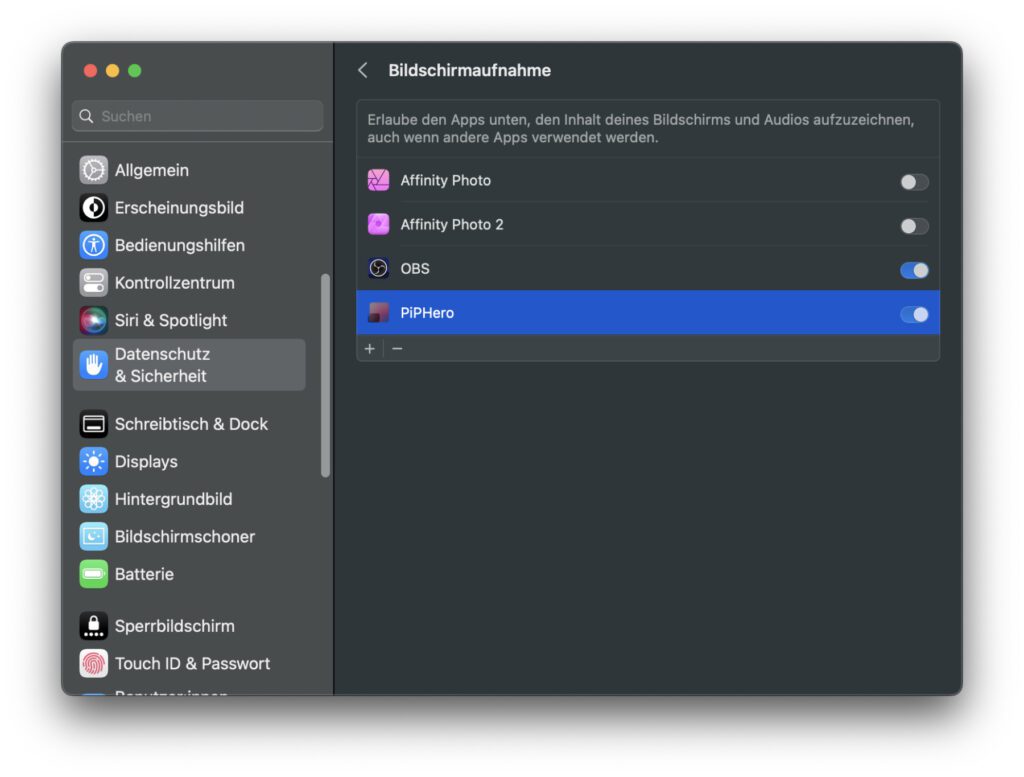Disable screen recording for OBS

pyautogui.click(x=912, y=269)
